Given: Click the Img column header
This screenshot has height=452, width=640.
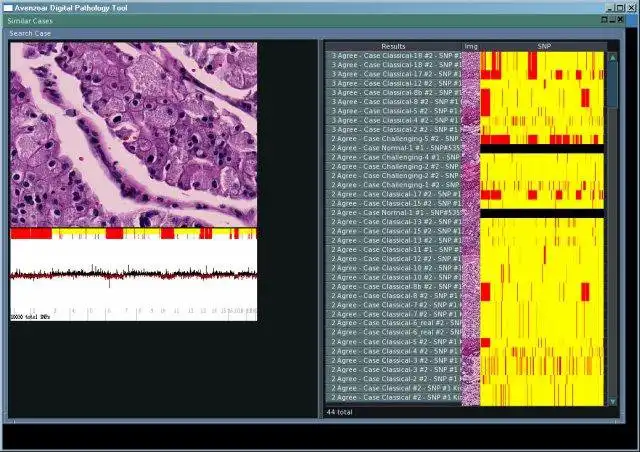Looking at the screenshot, I should coord(471,46).
